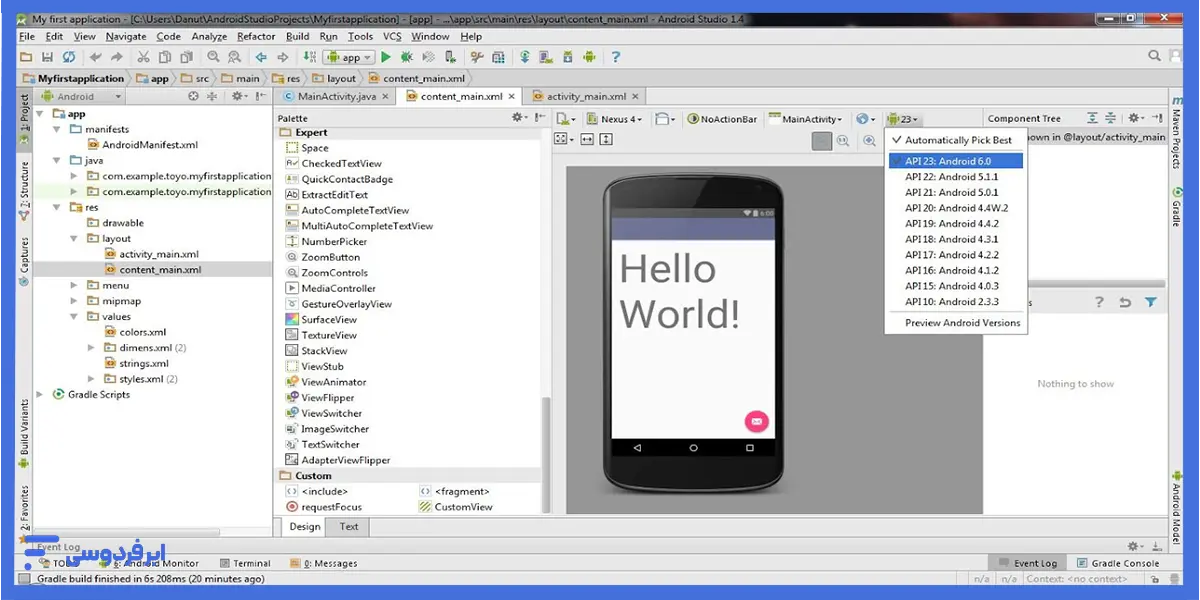Zoom in on the design preview
This screenshot has width=1200, height=600.
click(x=869, y=141)
